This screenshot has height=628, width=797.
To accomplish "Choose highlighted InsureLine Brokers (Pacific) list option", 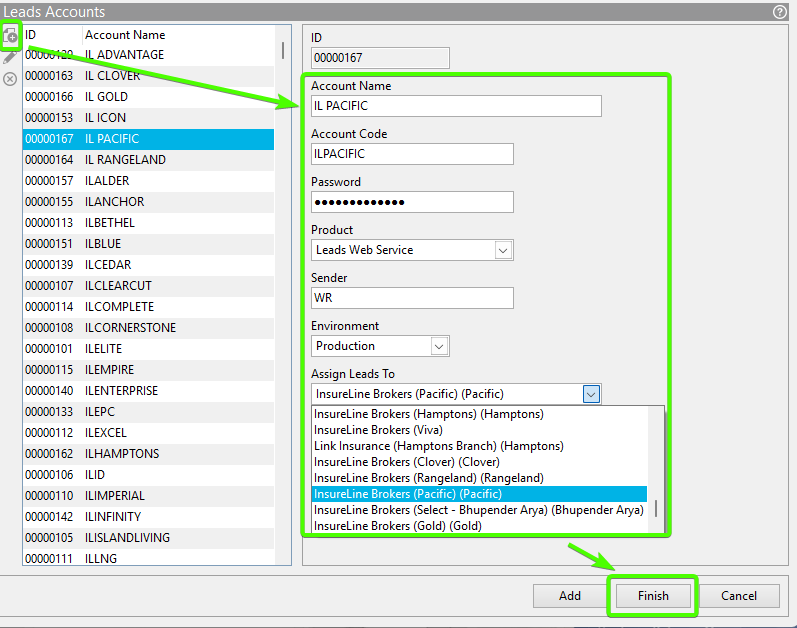I will [x=479, y=494].
